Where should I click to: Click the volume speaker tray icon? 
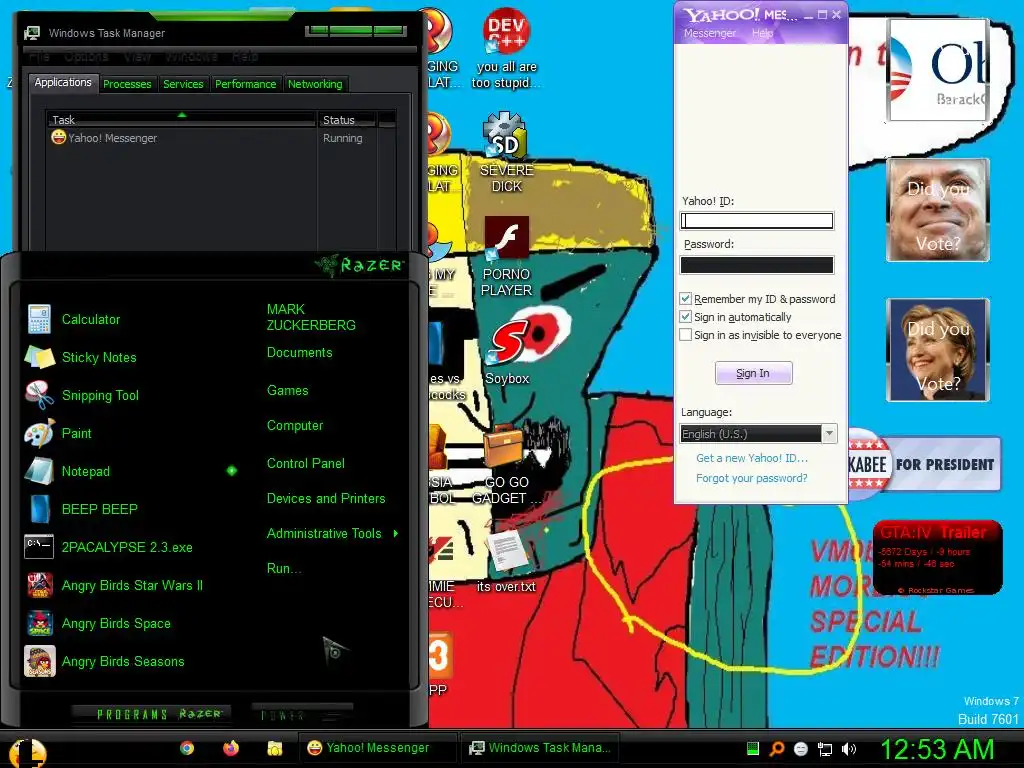click(x=849, y=749)
